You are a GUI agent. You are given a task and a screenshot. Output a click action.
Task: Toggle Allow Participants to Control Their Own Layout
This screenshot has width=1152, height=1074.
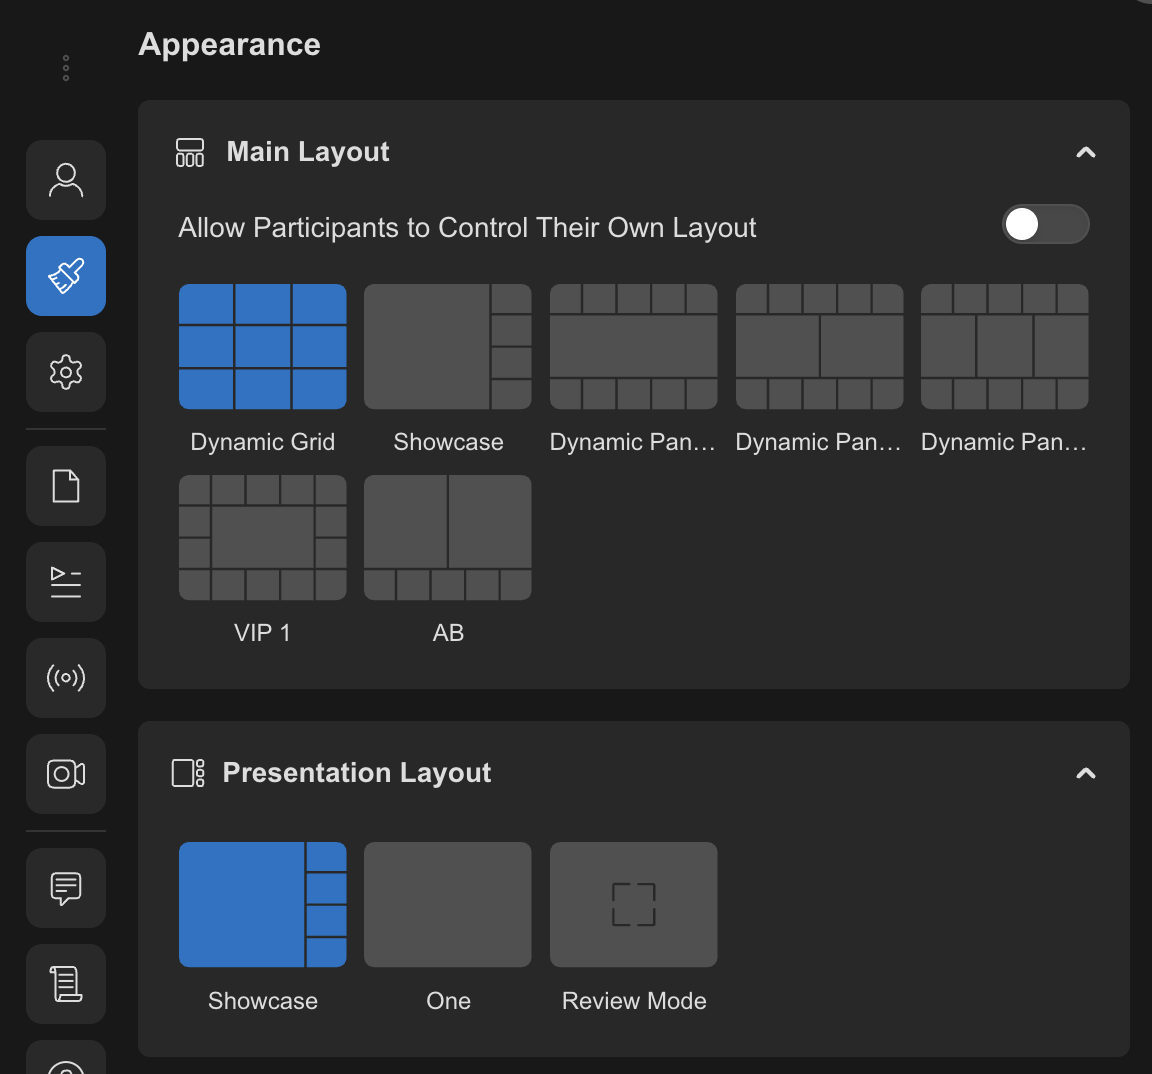tap(1045, 225)
